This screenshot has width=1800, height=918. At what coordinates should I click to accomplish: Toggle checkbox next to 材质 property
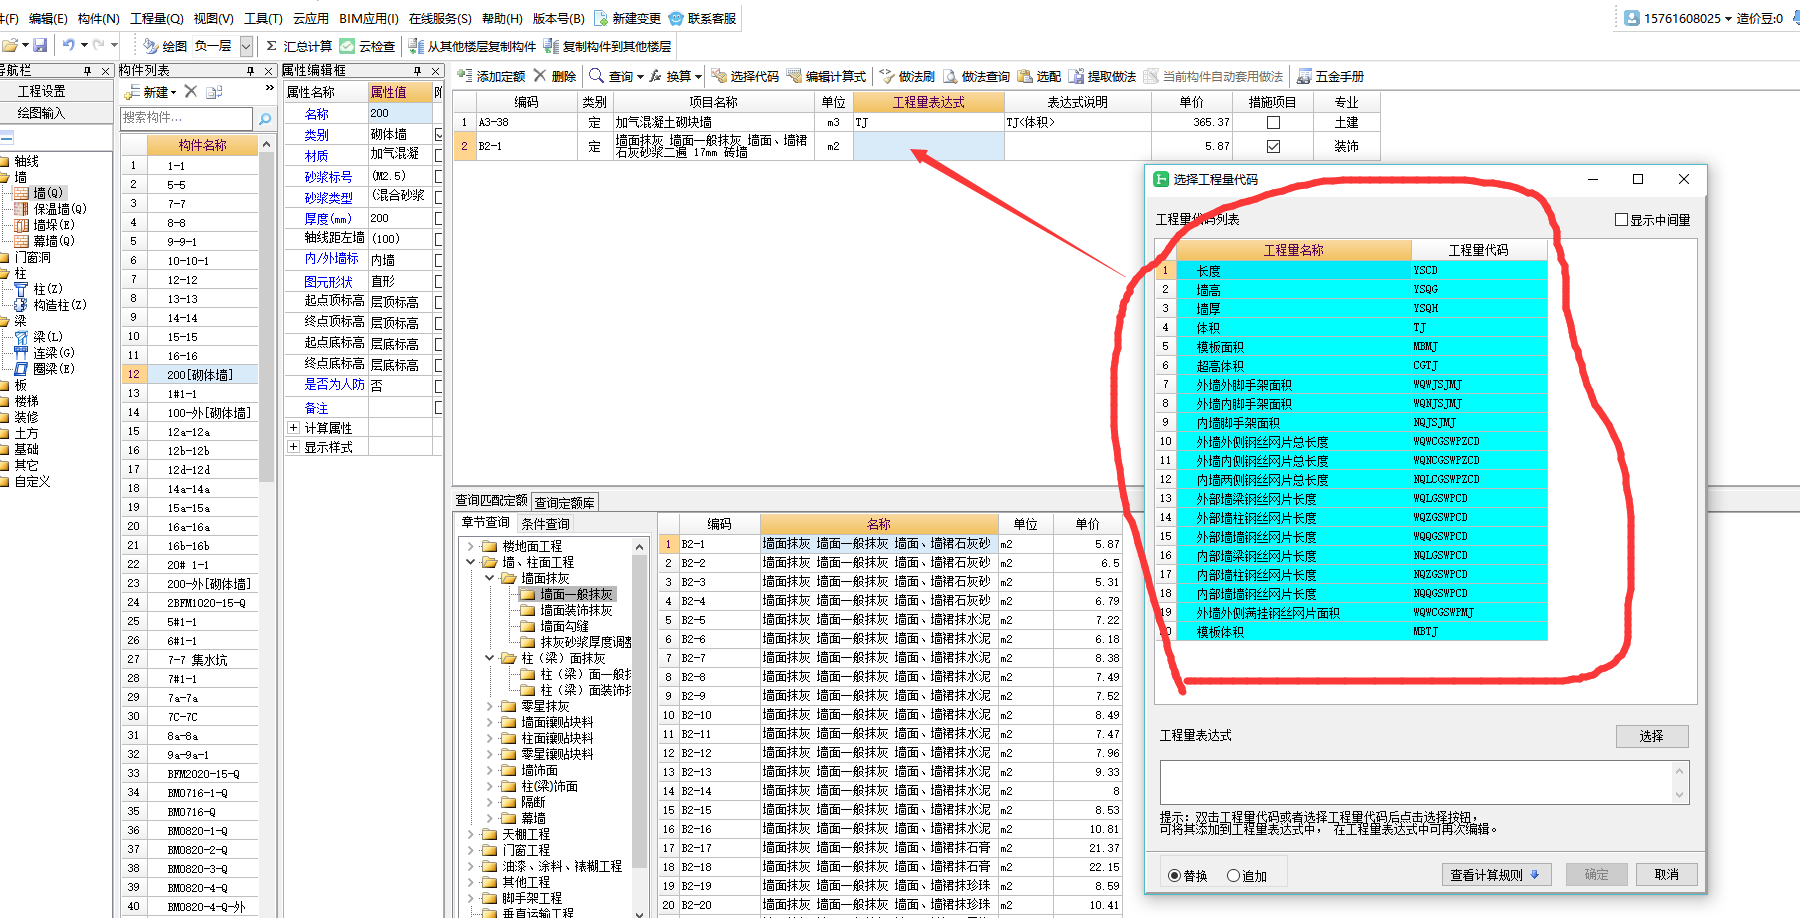(439, 155)
